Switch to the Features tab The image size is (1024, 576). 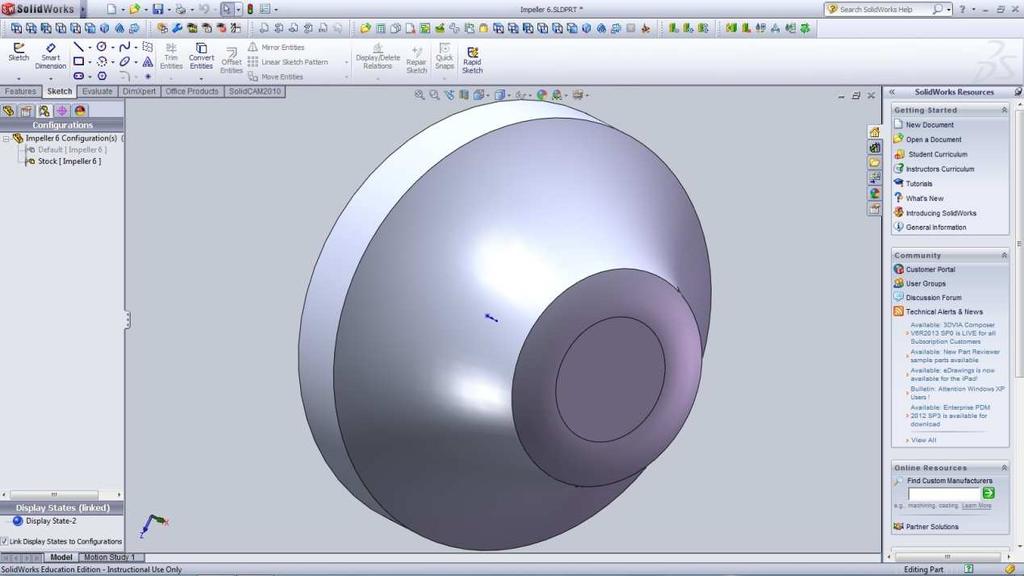pos(20,91)
